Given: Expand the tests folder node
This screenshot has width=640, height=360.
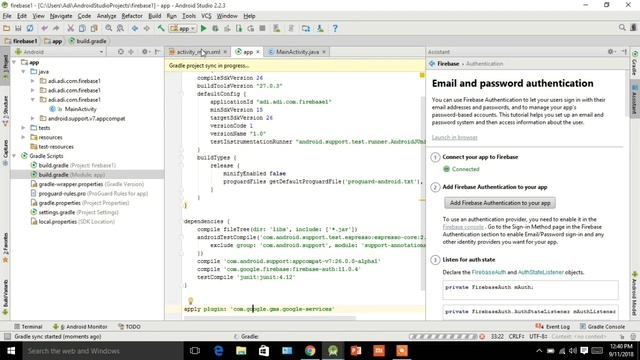Looking at the screenshot, I should [24, 128].
